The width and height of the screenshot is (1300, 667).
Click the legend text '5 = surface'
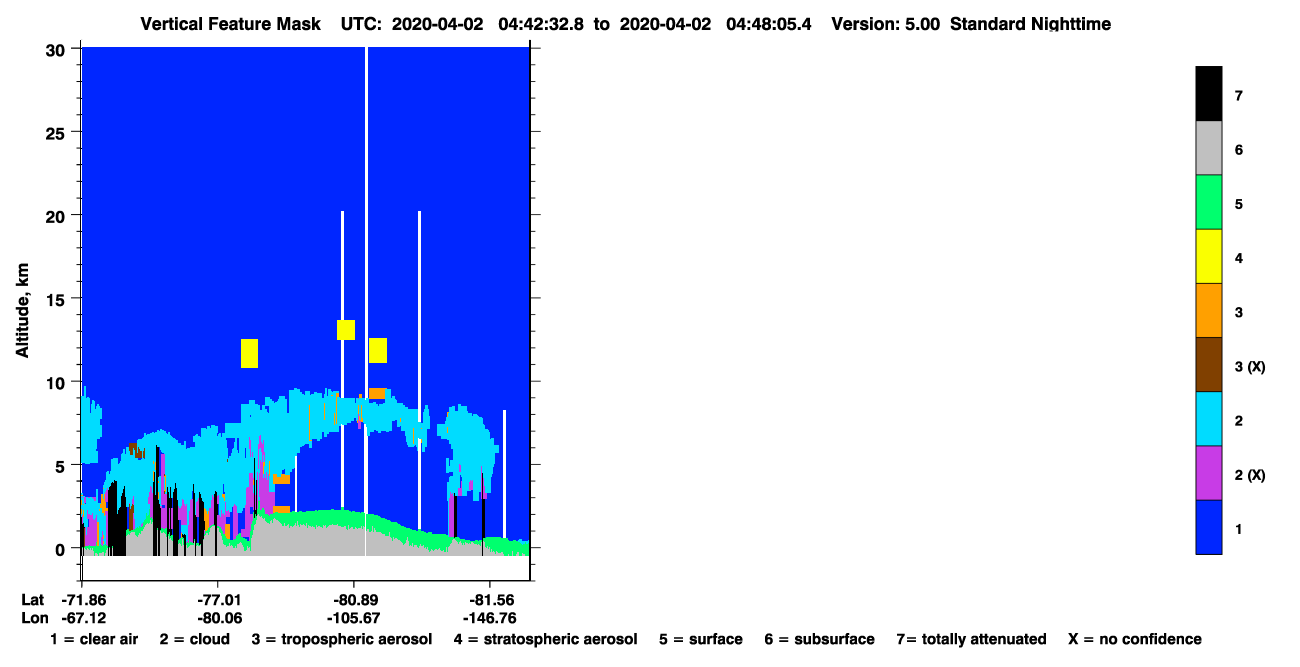(700, 639)
